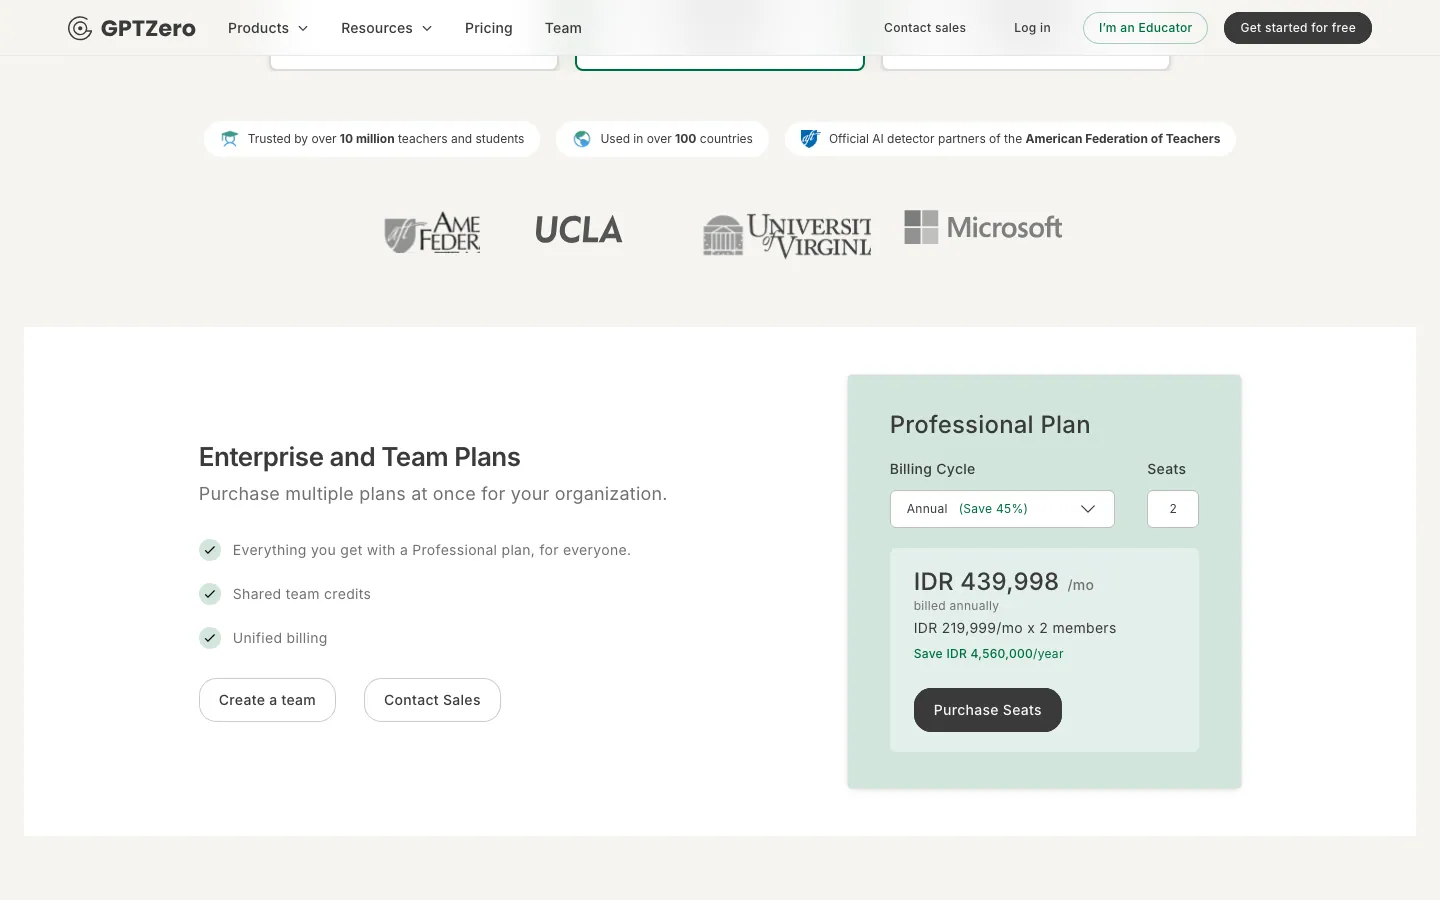Screen dimensions: 1440x900
Task: Click checkmark beside Everything you get text
Action: pos(210,550)
